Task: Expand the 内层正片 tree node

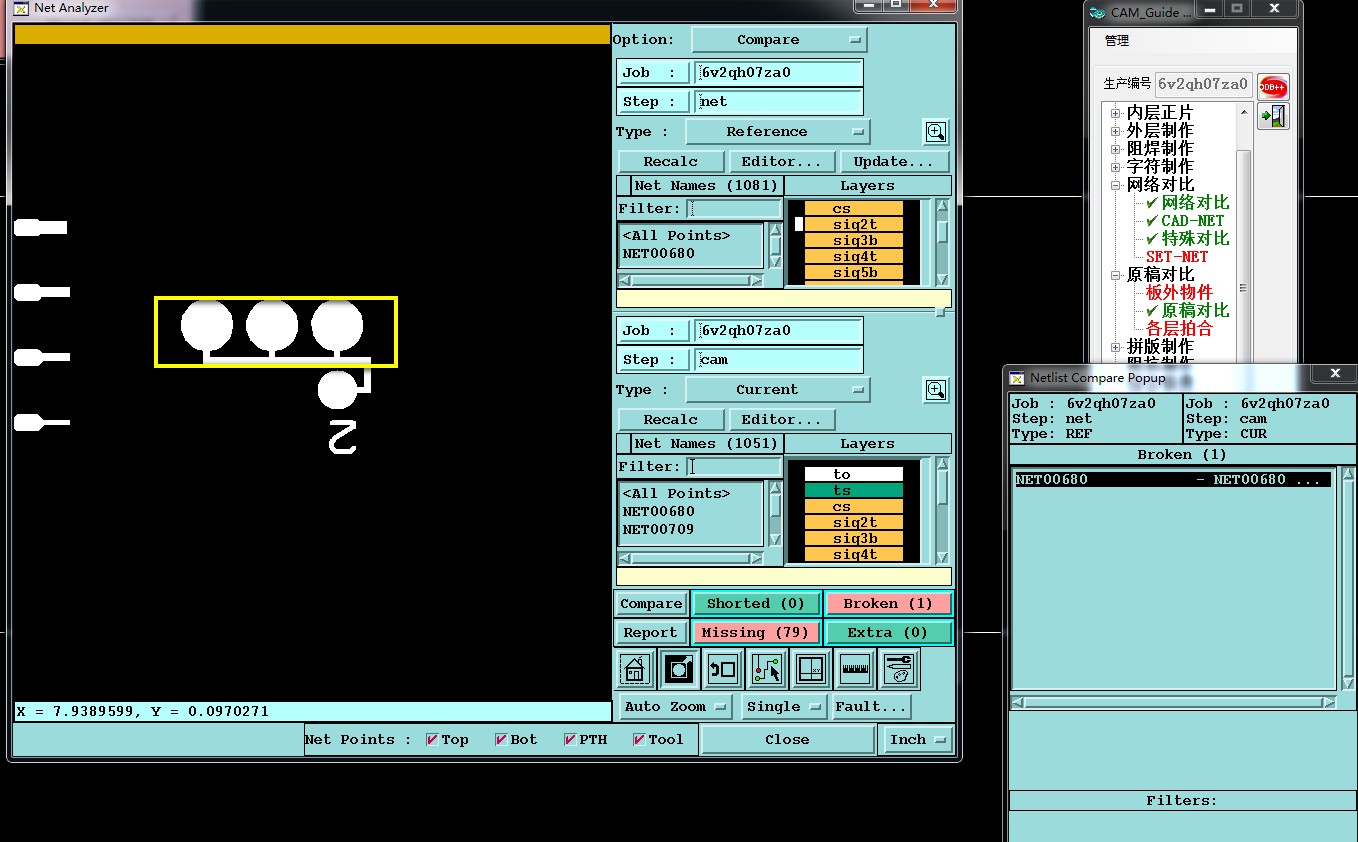Action: (1115, 113)
